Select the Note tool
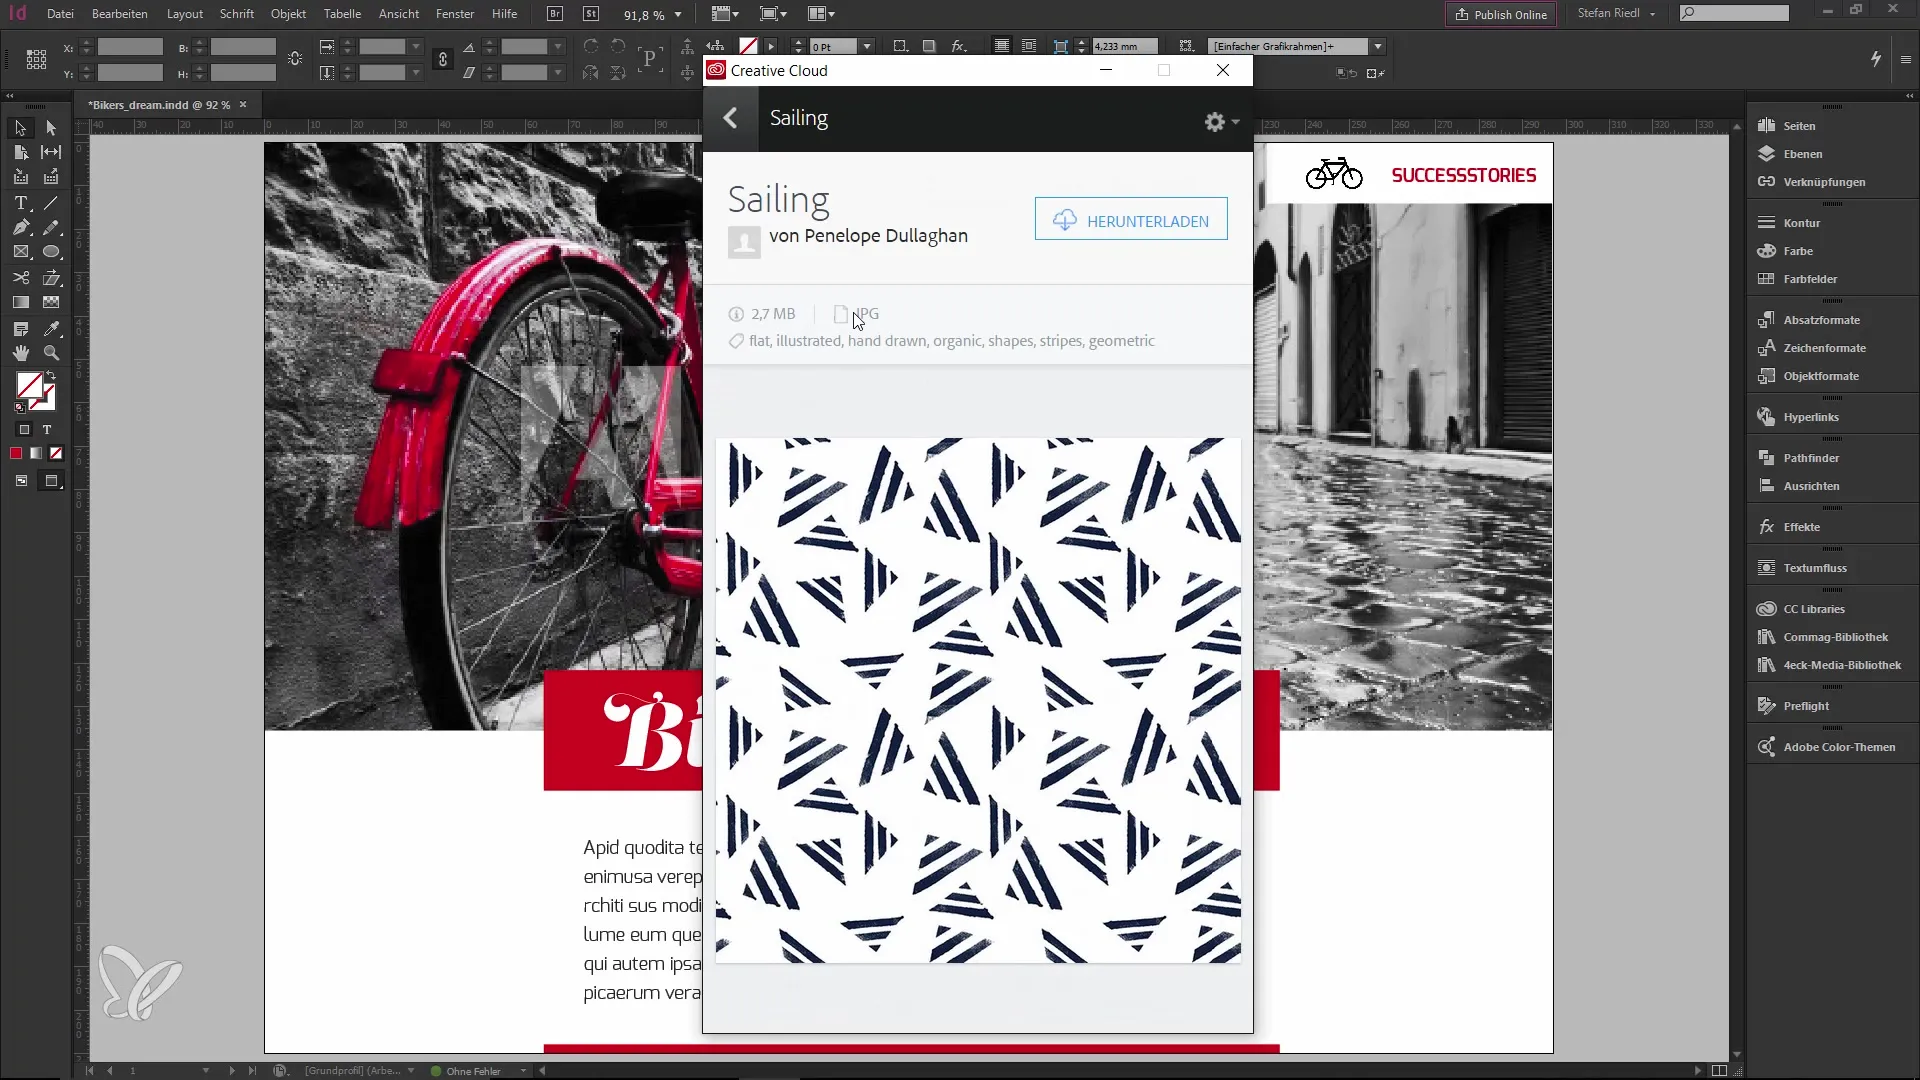This screenshot has width=1920, height=1080. point(20,329)
